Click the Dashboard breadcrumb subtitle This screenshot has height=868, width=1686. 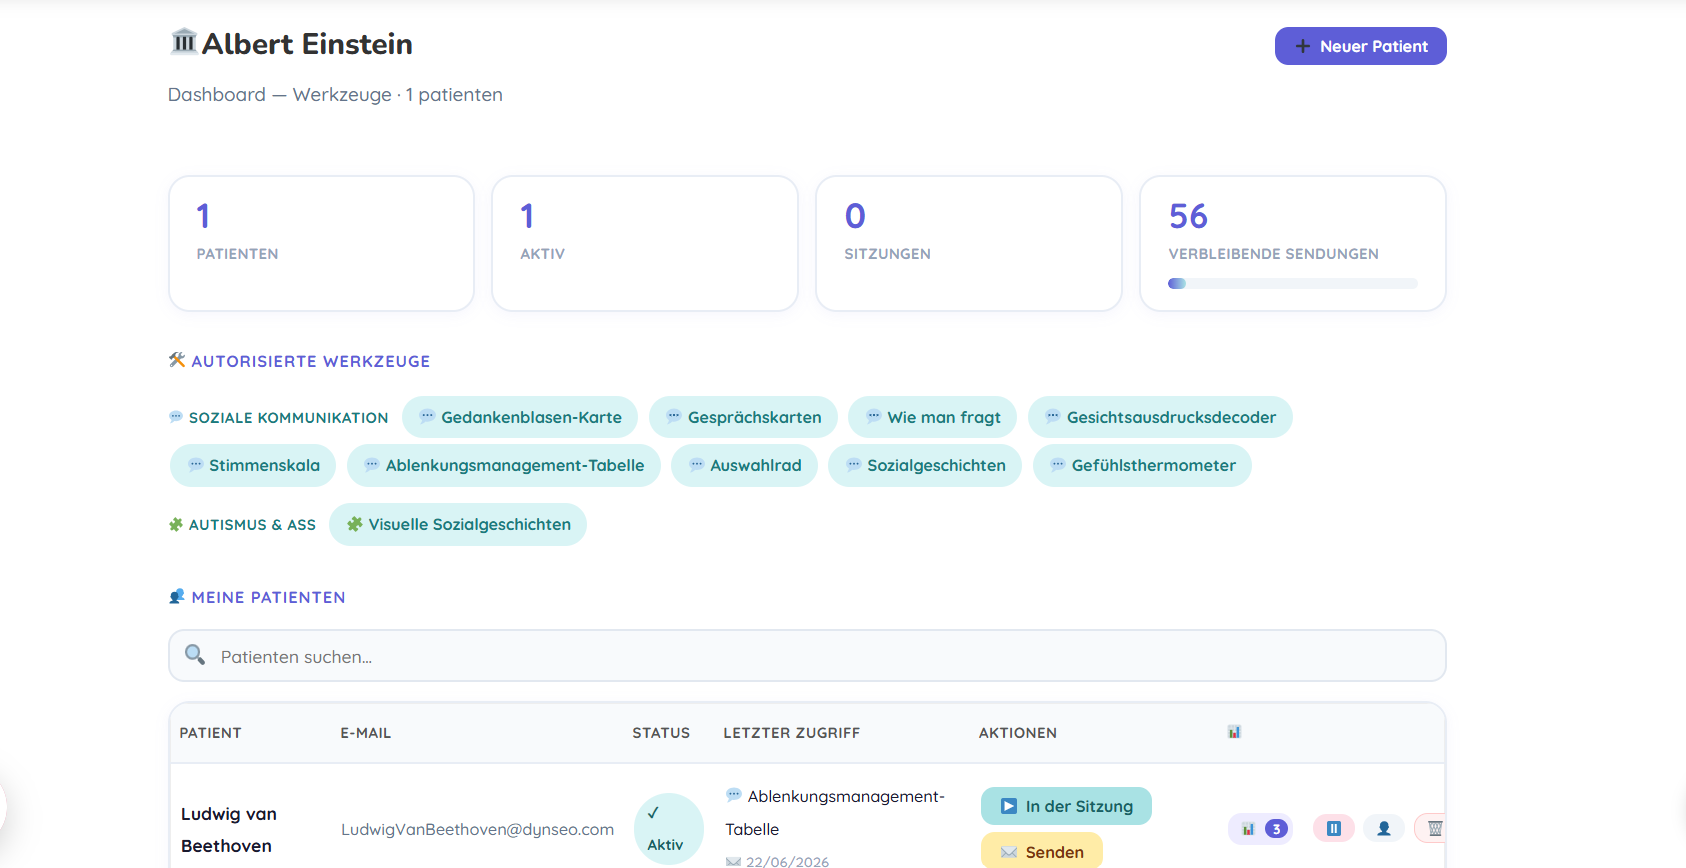tap(335, 95)
